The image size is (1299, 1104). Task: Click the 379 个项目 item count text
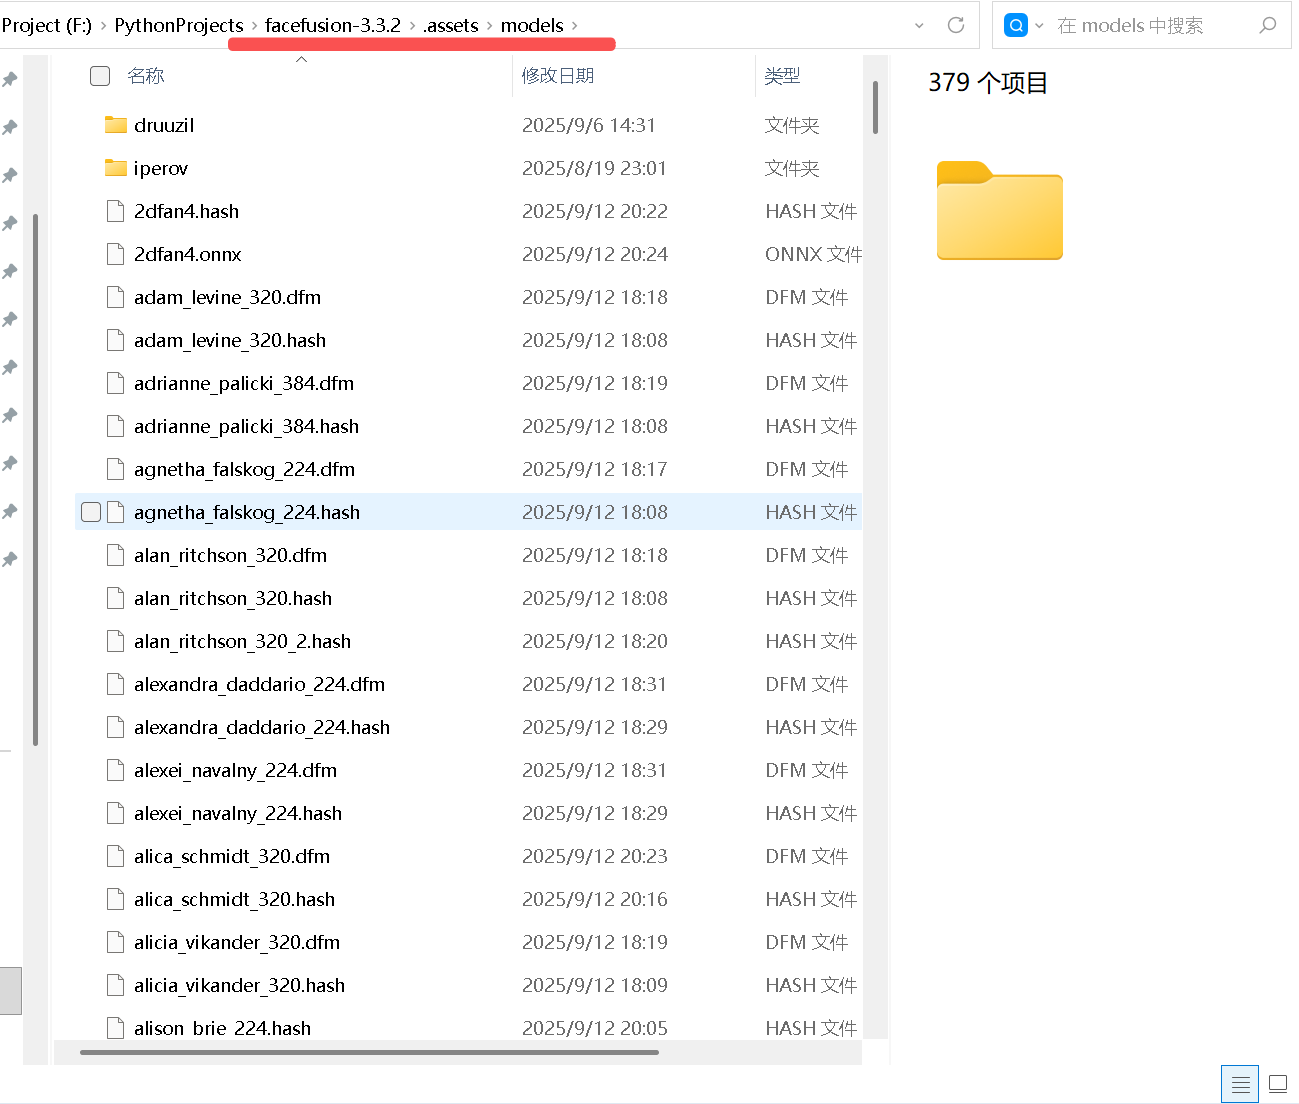tap(988, 82)
